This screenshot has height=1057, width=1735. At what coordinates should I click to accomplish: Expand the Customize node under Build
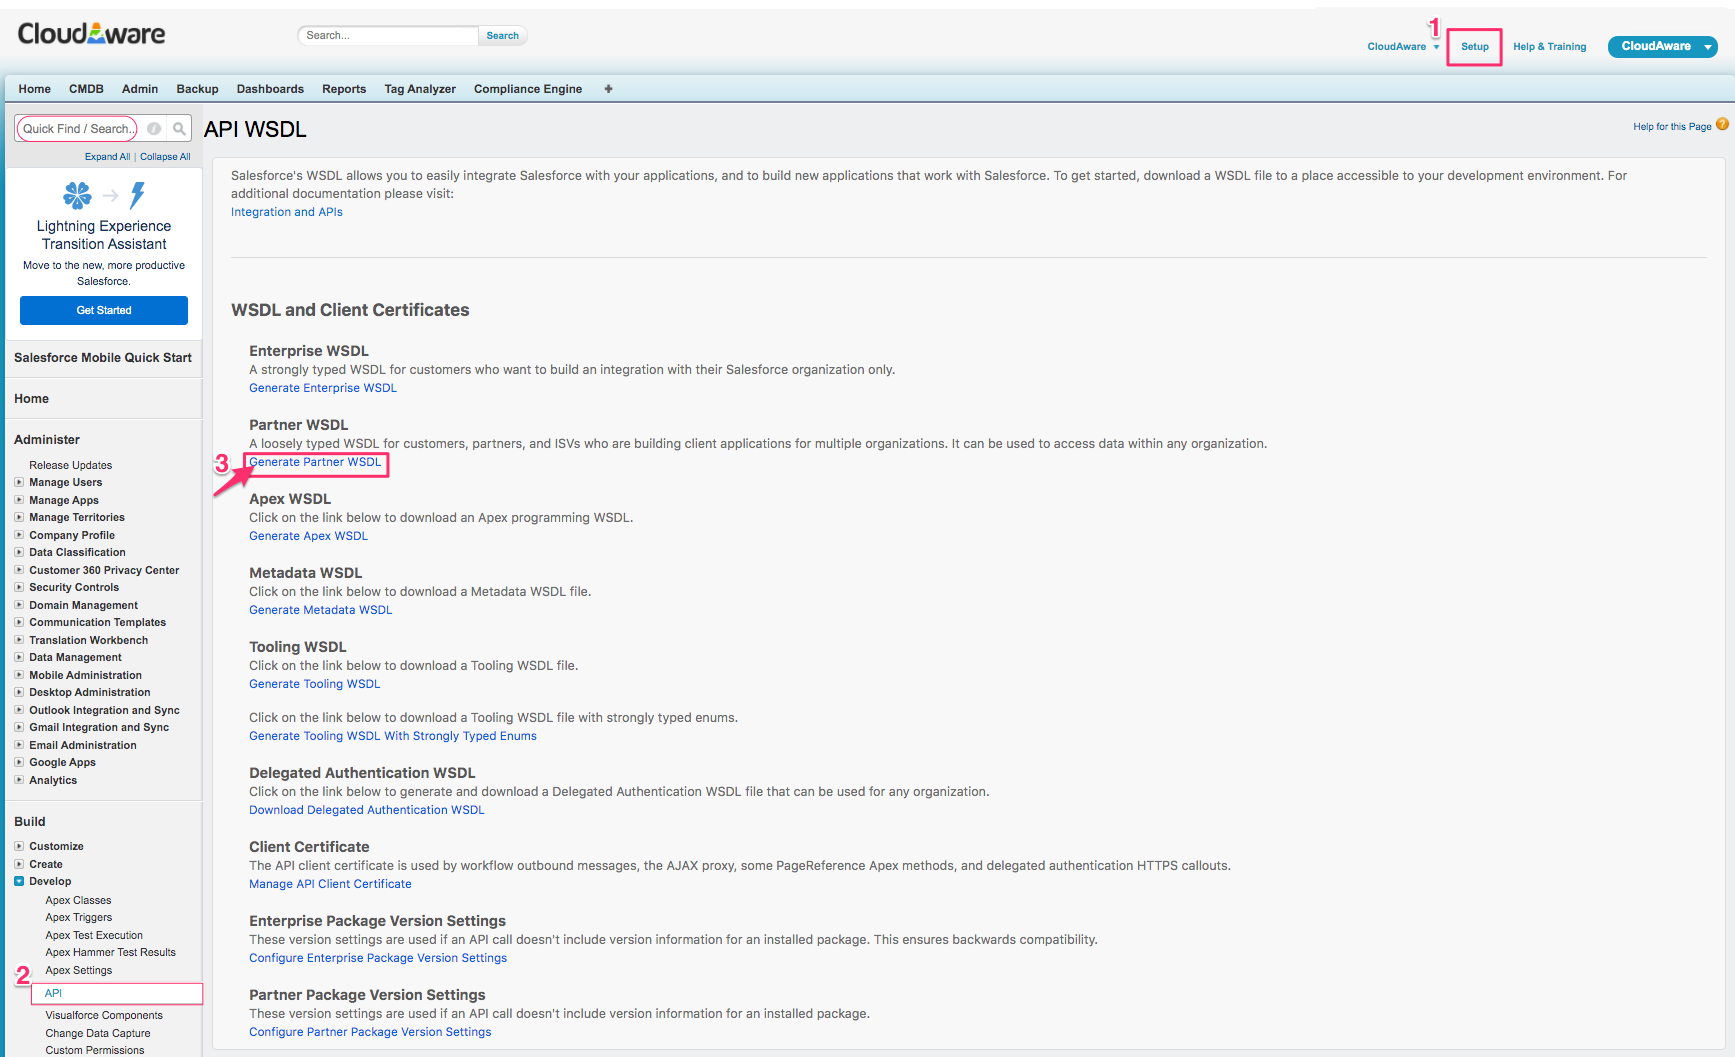click(19, 846)
